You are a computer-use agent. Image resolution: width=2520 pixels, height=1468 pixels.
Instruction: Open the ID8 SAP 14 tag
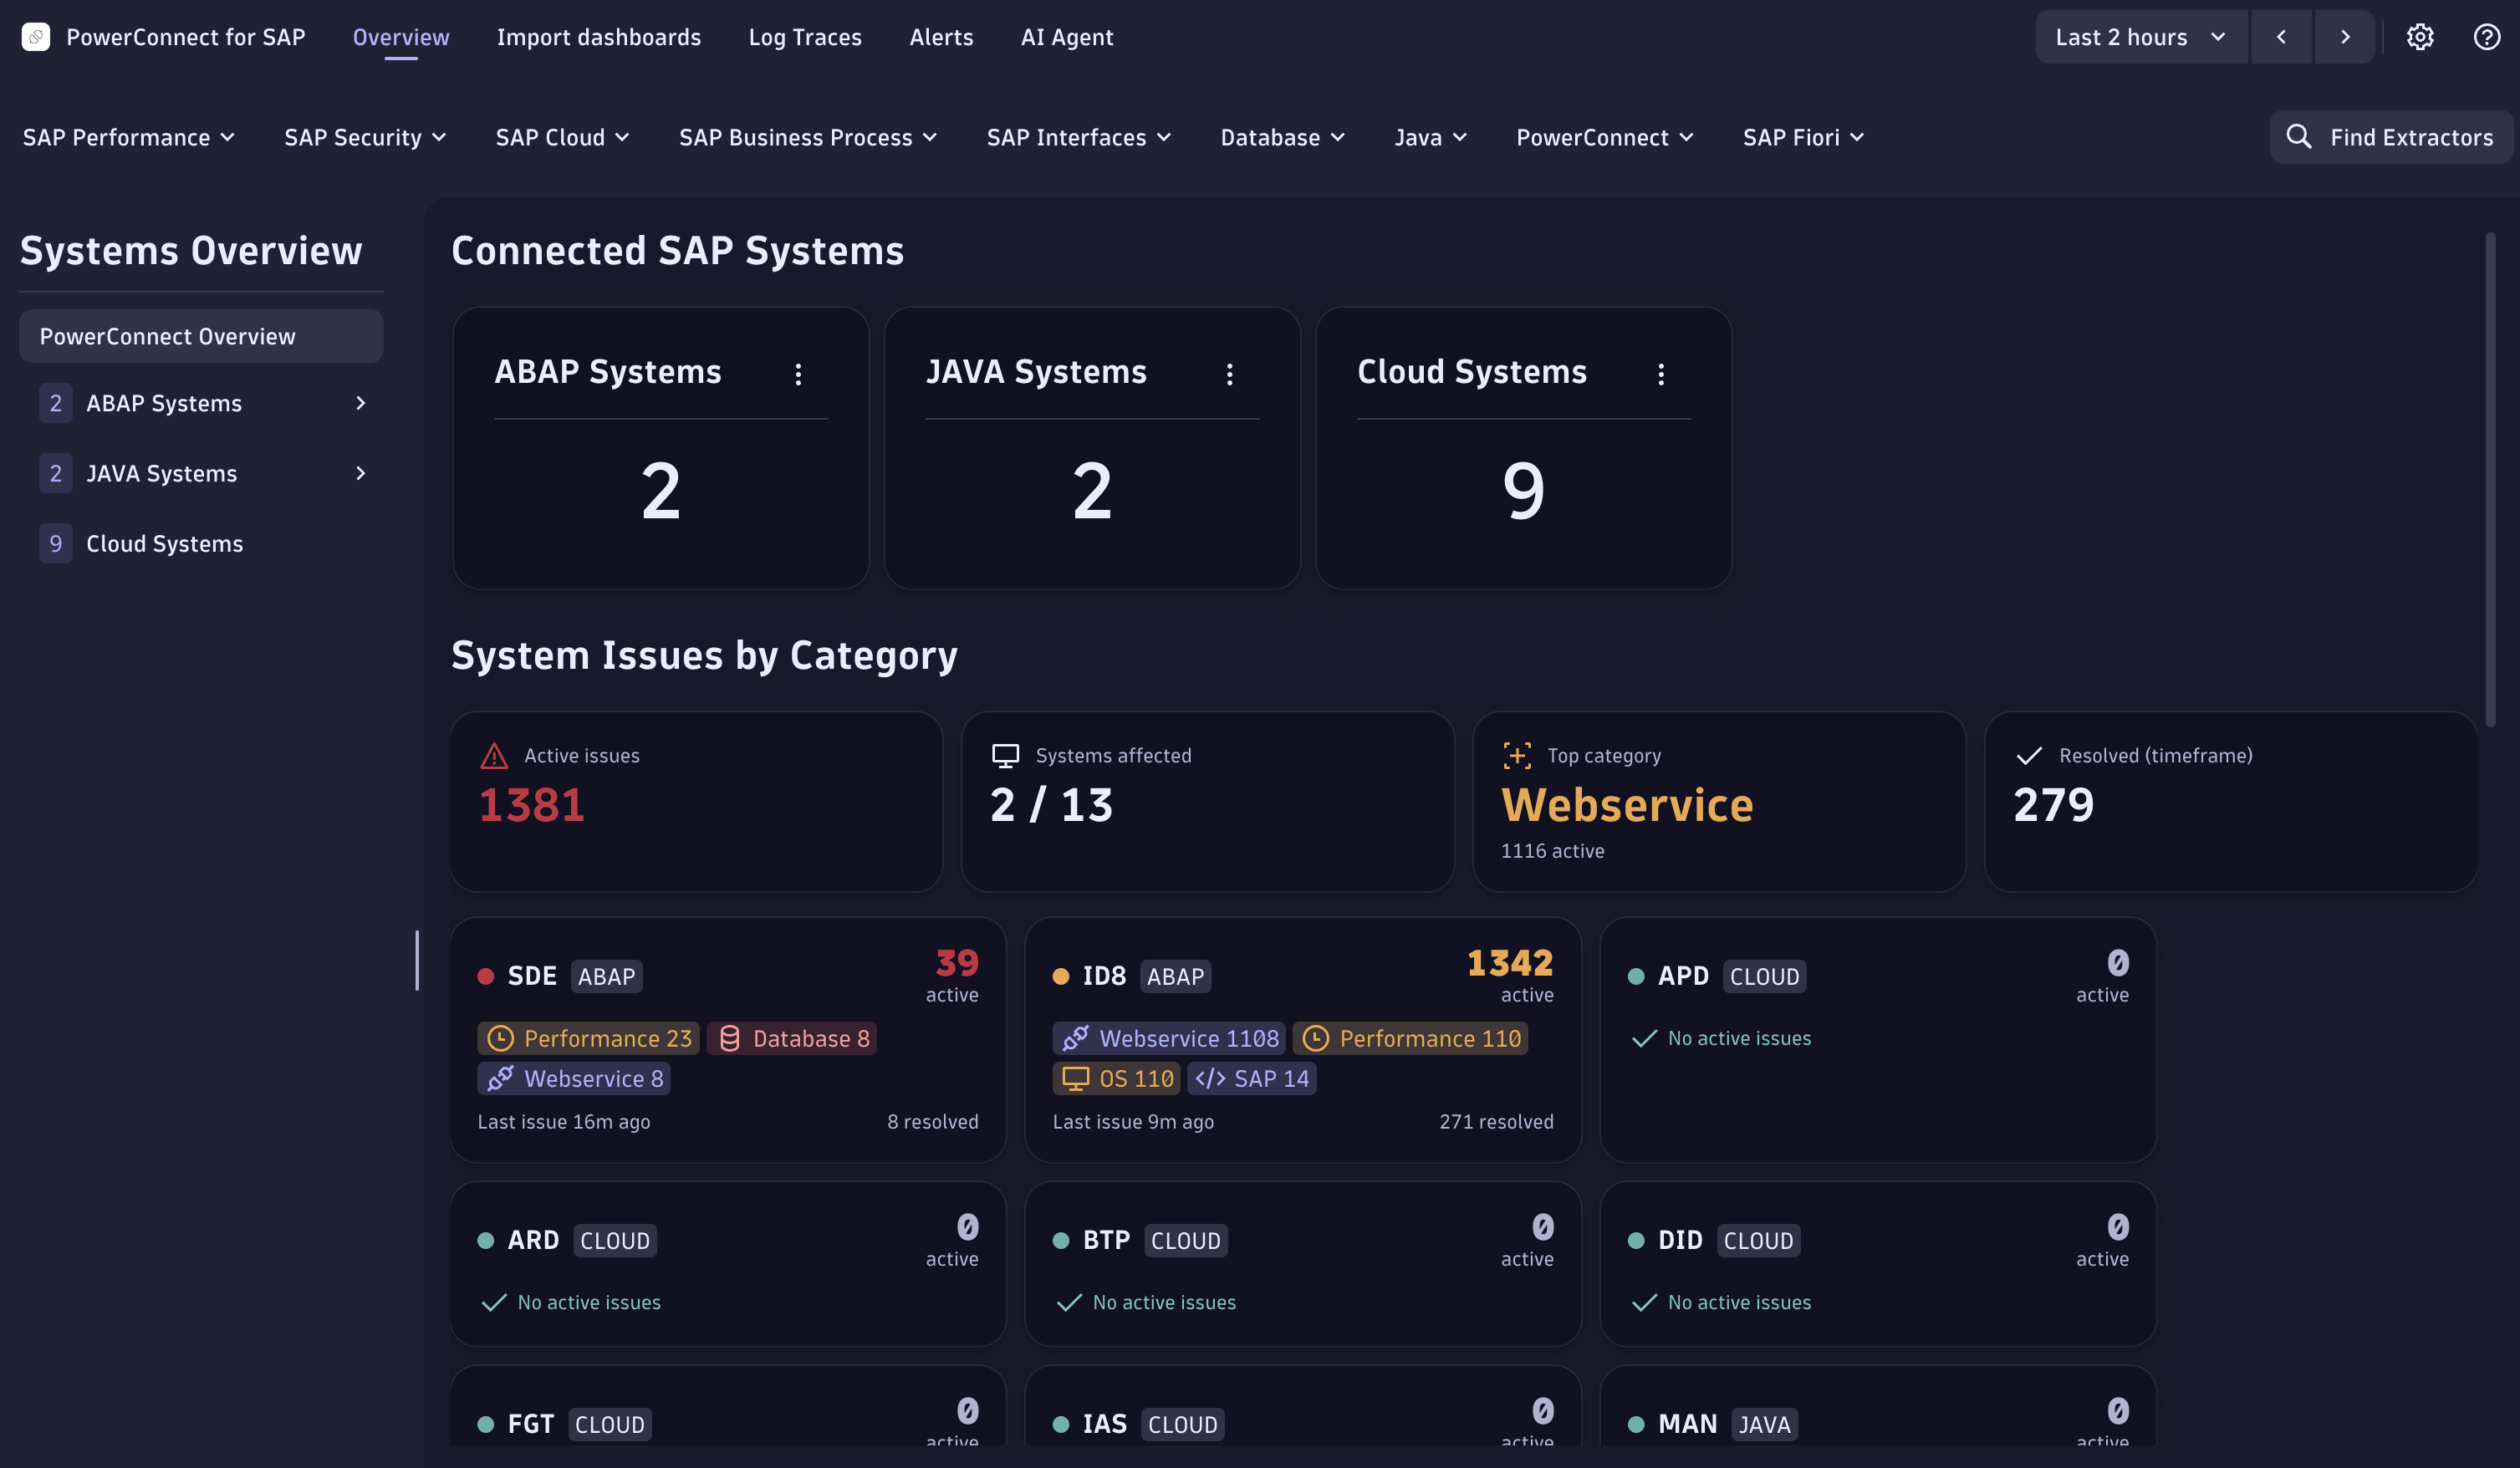[x=1251, y=1078]
